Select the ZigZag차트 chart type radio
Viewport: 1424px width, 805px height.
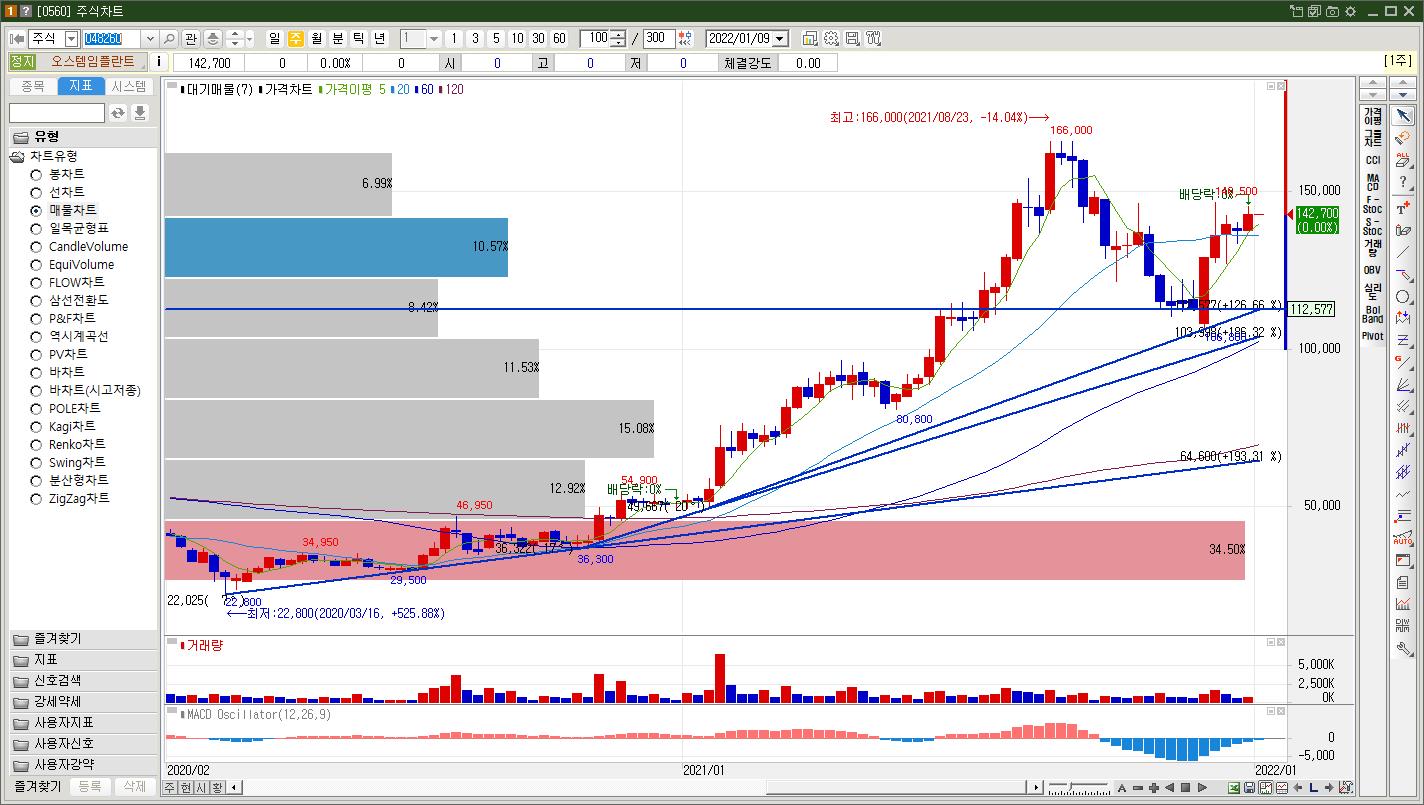coord(36,498)
